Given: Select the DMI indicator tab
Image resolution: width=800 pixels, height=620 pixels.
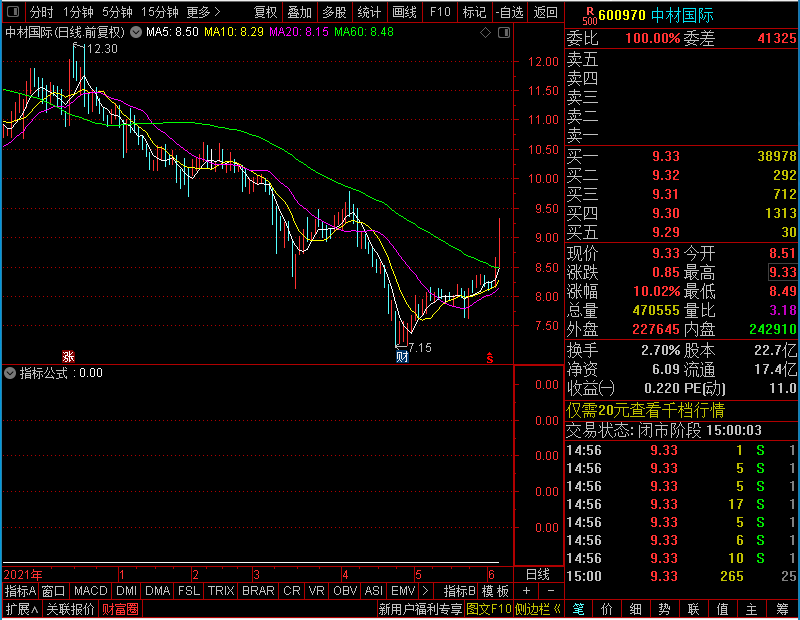Looking at the screenshot, I should click(x=126, y=591).
